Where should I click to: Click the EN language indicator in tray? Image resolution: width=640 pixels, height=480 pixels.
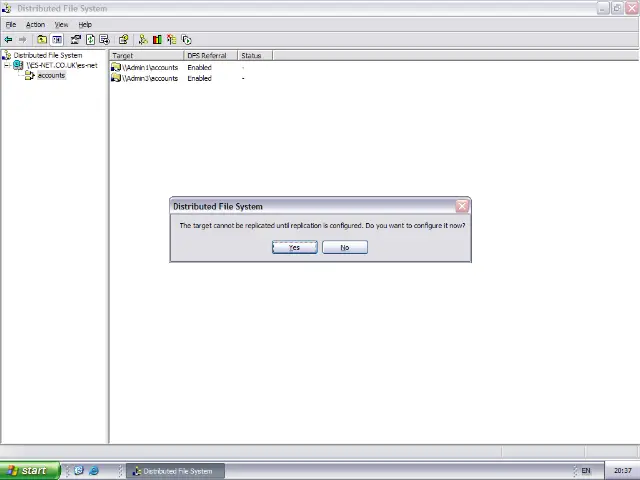coord(586,471)
